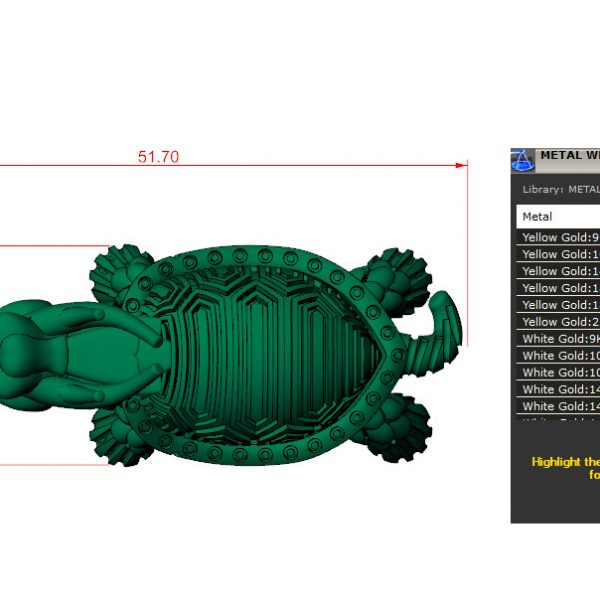Click the arrowhead at dimension line's right end

pyautogui.click(x=462, y=164)
